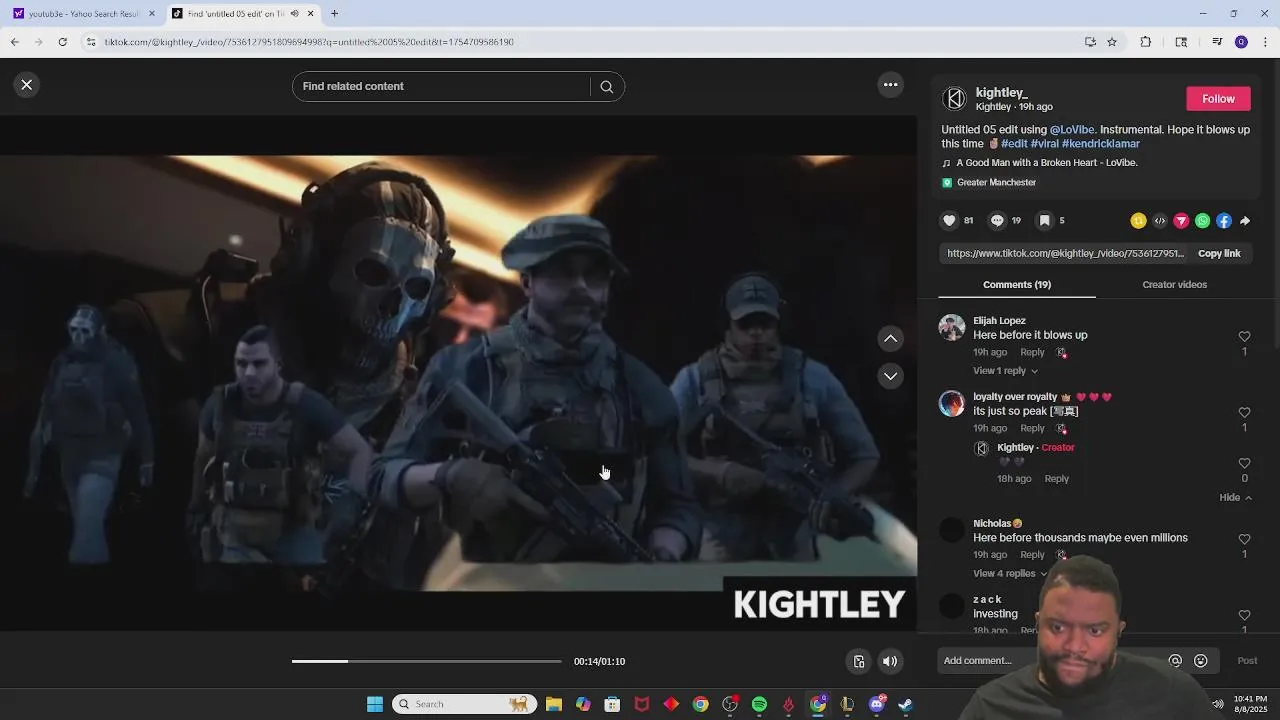This screenshot has width=1280, height=720.
Task: Like Kightley creator's reply
Action: point(1244,464)
